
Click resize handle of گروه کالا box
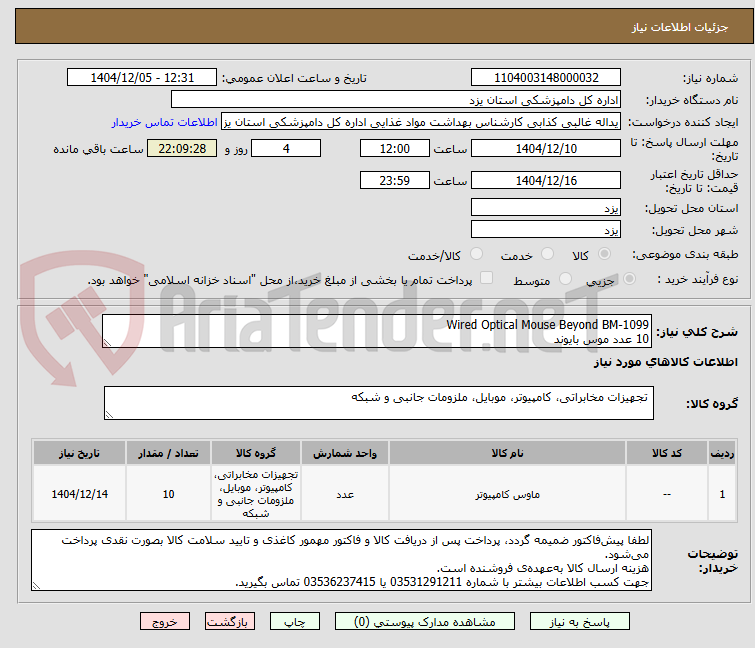tap(109, 415)
